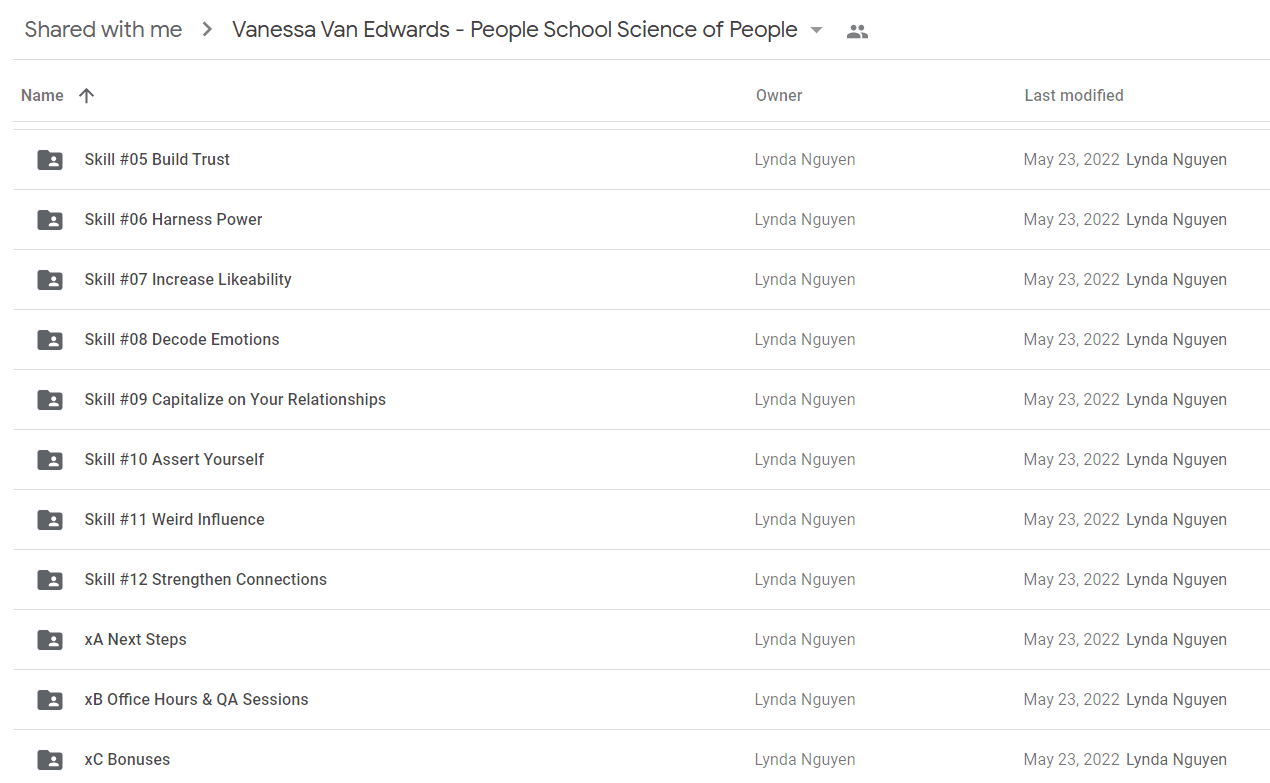Go back to Shared with me
Viewport: 1270px width, 783px height.
pyautogui.click(x=103, y=30)
